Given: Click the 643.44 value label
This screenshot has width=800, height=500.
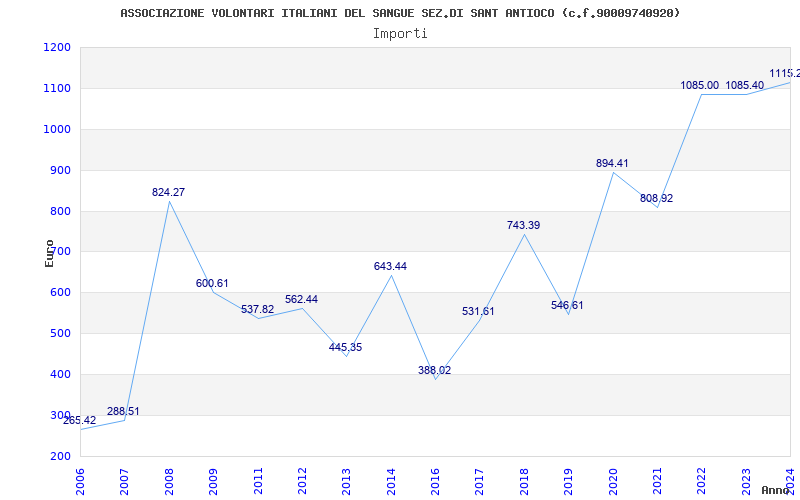Looking at the screenshot, I should [390, 266].
